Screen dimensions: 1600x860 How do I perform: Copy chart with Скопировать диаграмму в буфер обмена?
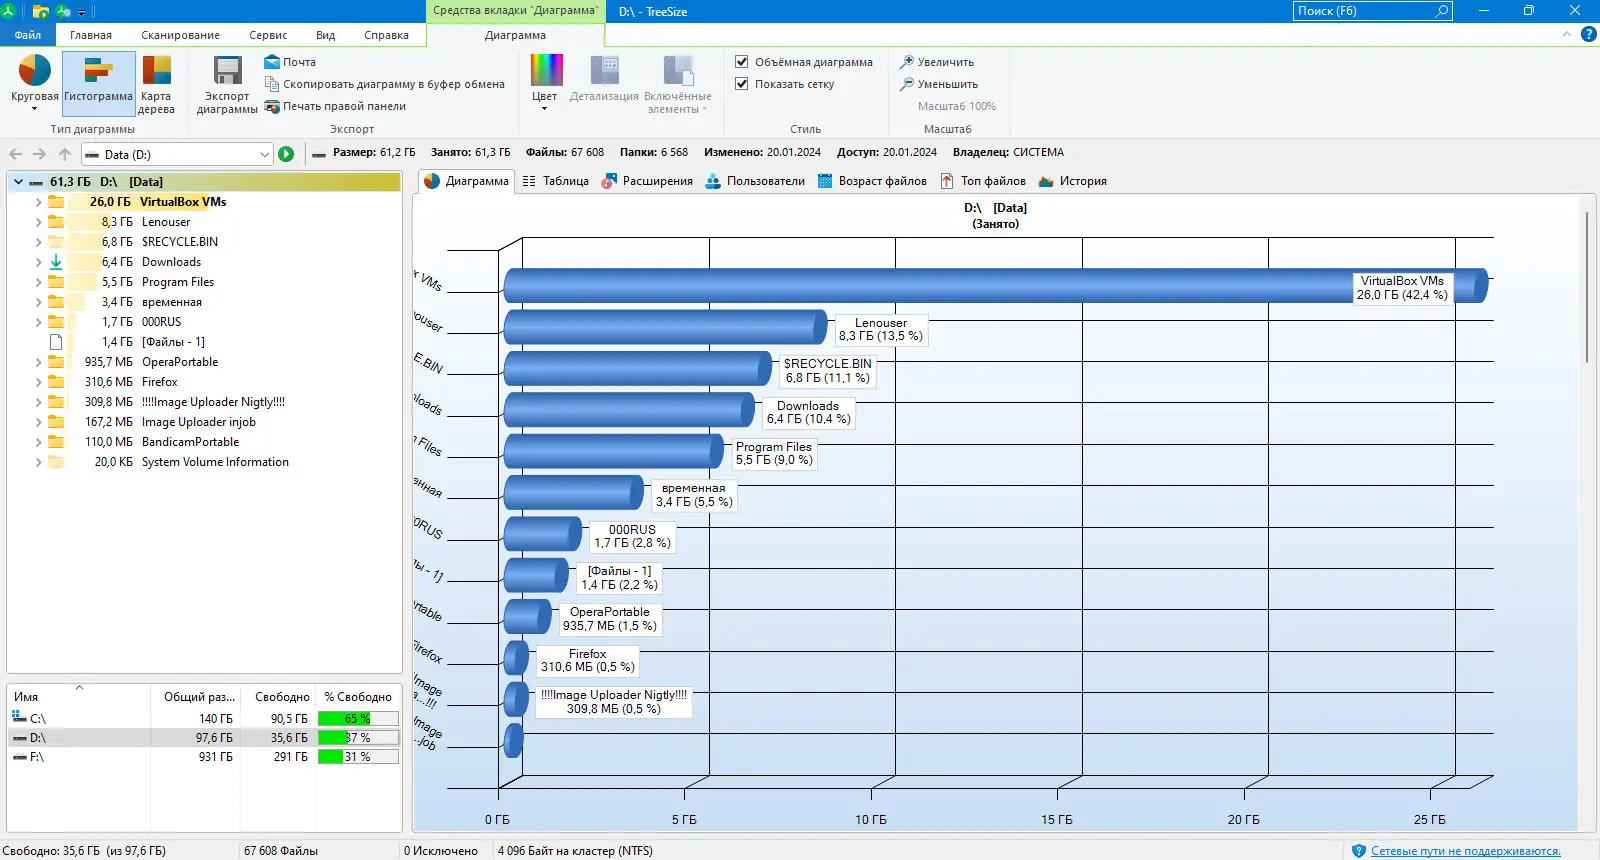pos(384,84)
